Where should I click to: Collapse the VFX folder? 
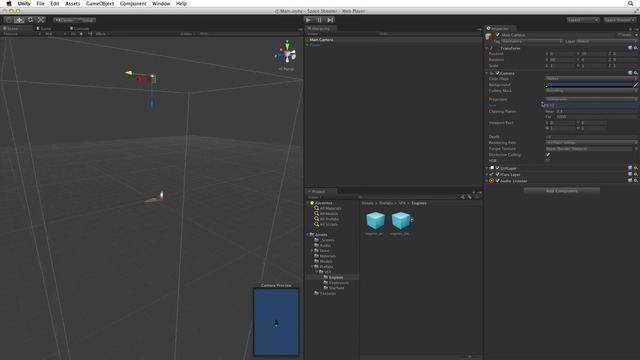(316, 272)
